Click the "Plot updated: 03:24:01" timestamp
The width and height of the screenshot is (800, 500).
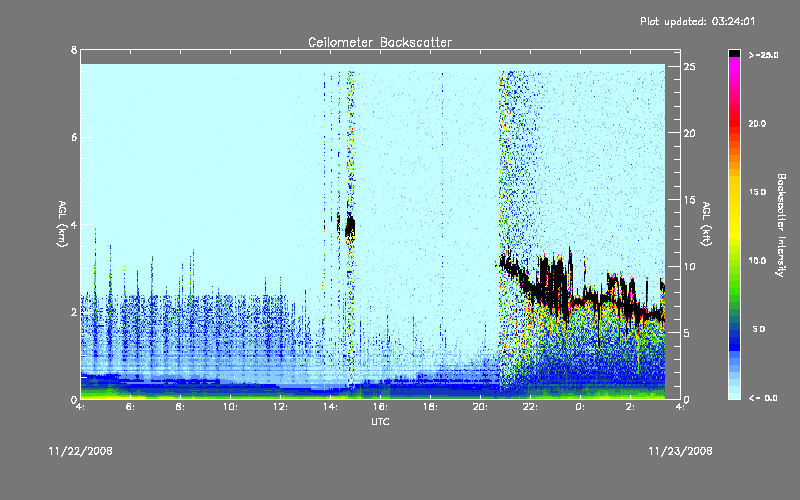[x=697, y=21]
